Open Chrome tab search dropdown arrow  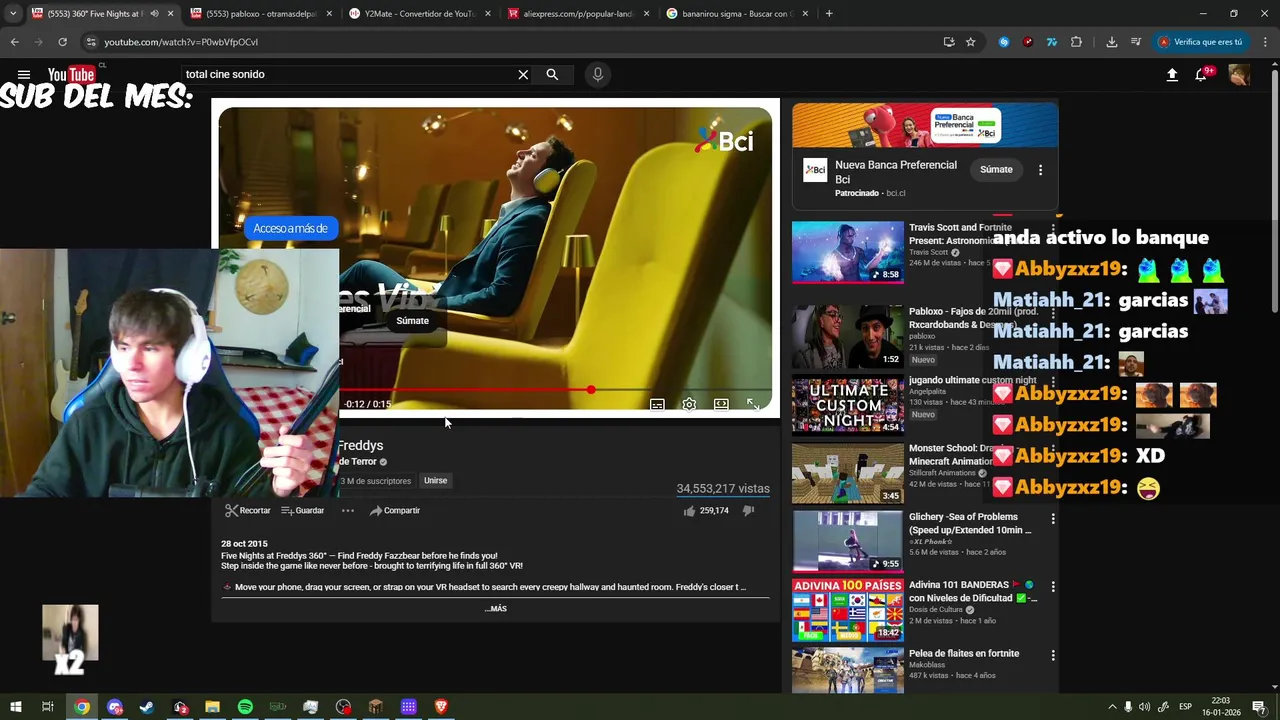(13, 14)
